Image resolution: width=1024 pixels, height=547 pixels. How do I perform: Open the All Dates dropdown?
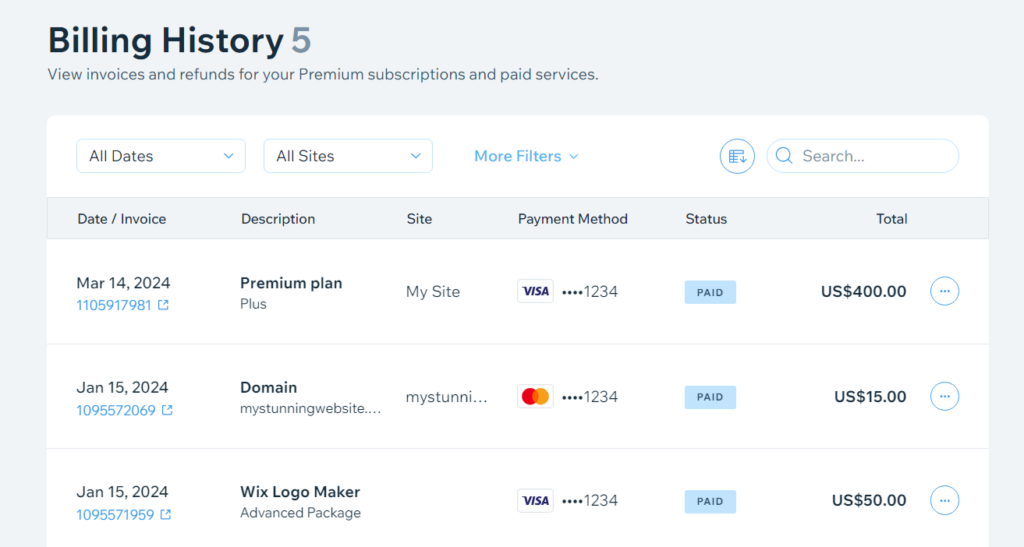[x=161, y=156]
